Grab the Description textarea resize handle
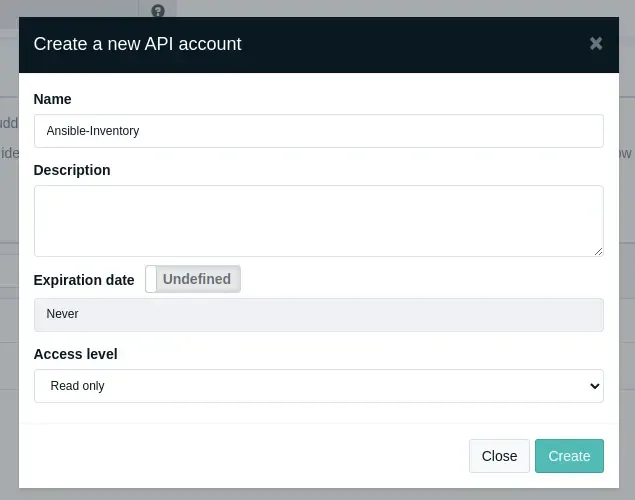This screenshot has height=500, width=635. coord(598,251)
